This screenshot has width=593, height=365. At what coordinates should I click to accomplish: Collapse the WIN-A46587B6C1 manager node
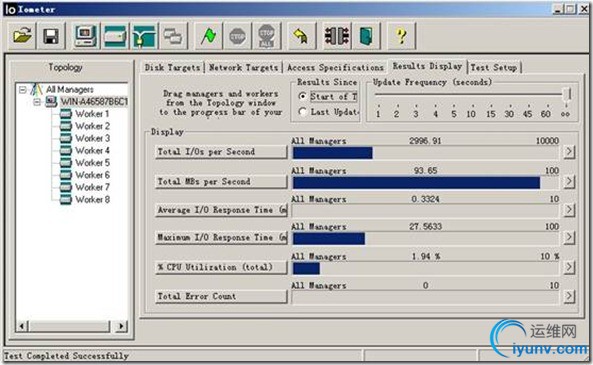pyautogui.click(x=37, y=102)
